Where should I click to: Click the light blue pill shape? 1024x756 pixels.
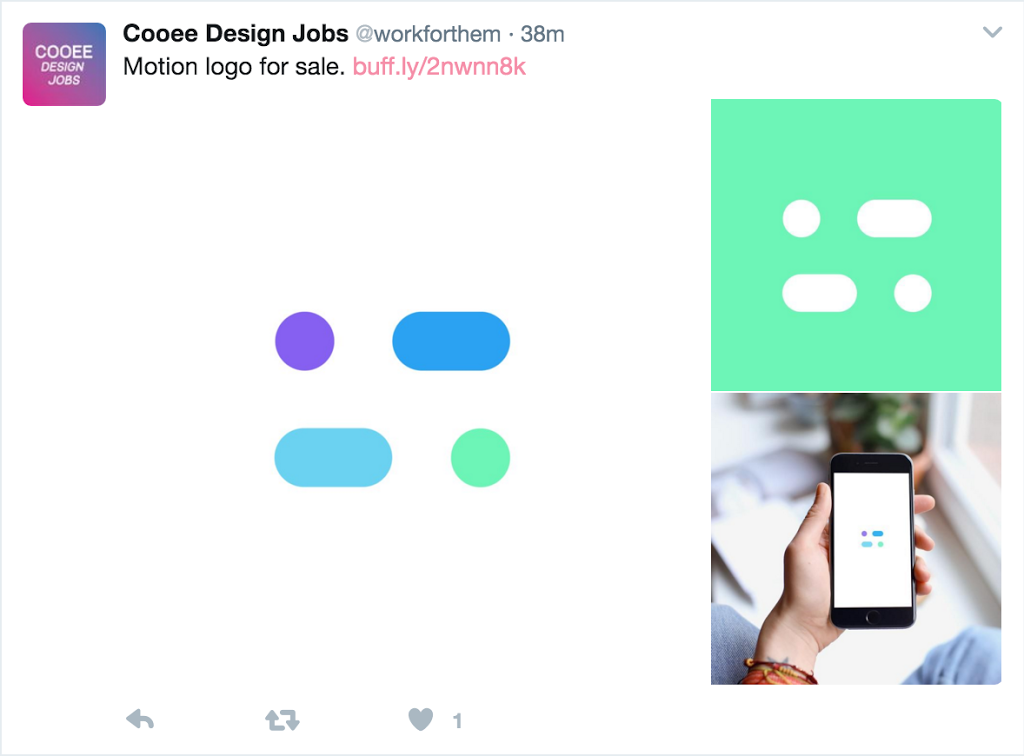coord(333,458)
